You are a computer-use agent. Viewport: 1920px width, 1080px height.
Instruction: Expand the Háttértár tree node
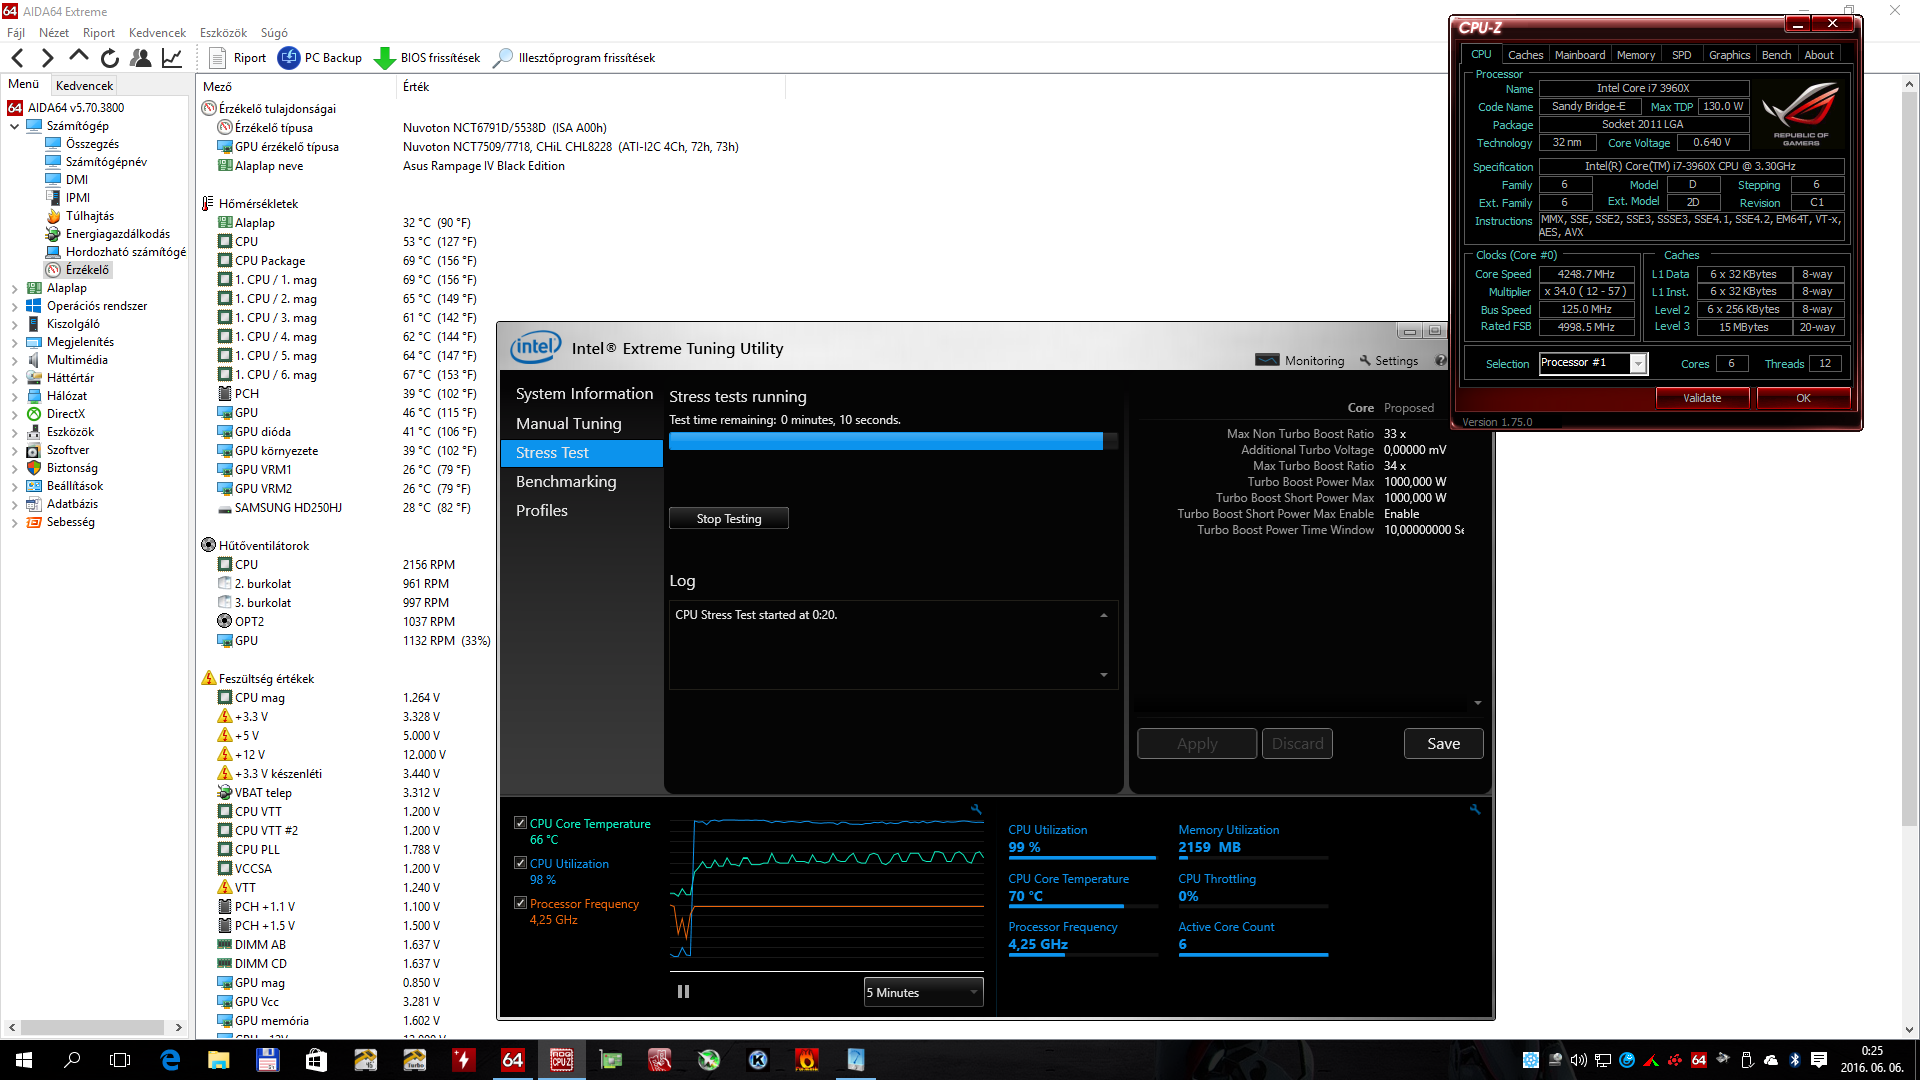point(15,378)
